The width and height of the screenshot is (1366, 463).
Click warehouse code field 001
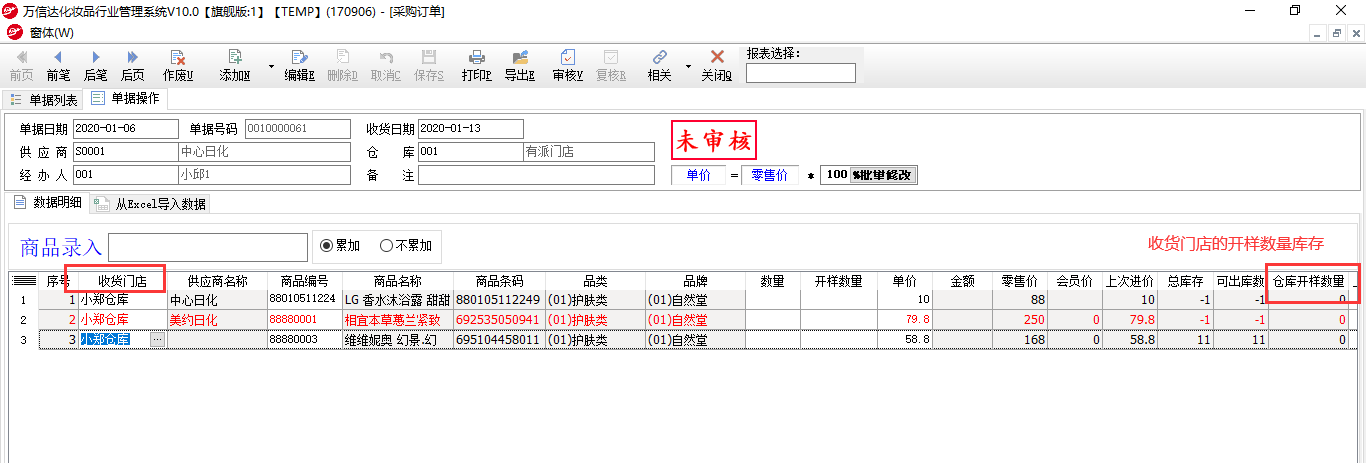pyautogui.click(x=470, y=152)
